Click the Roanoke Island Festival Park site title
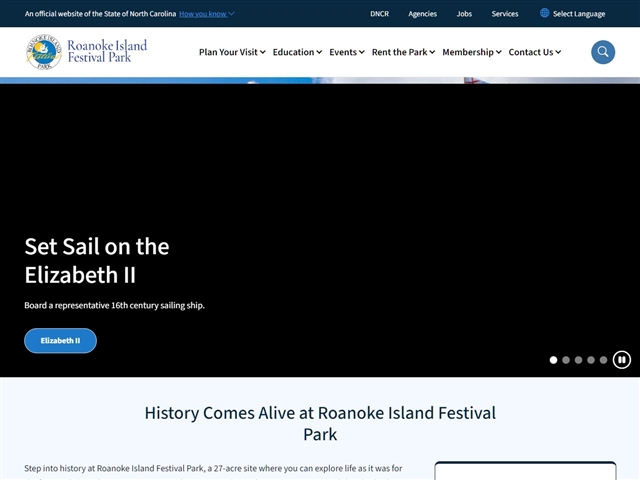Screen dimensions: 640x480 [x=107, y=51]
